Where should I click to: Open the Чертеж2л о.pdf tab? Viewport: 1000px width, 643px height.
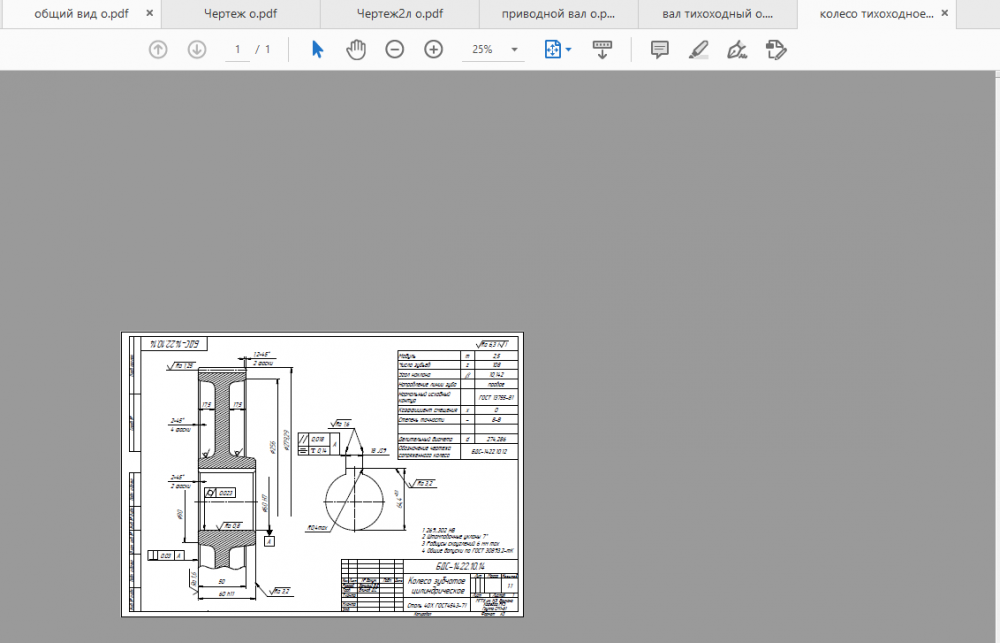(400, 15)
